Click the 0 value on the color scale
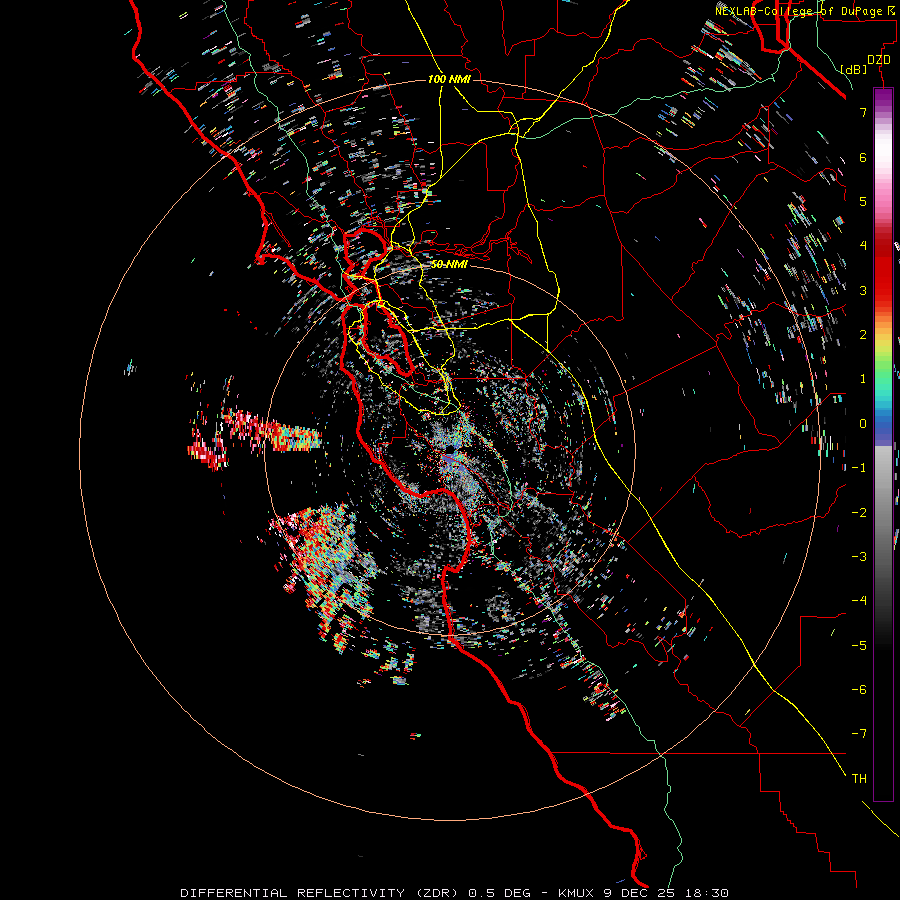The height and width of the screenshot is (900, 900). pyautogui.click(x=863, y=424)
